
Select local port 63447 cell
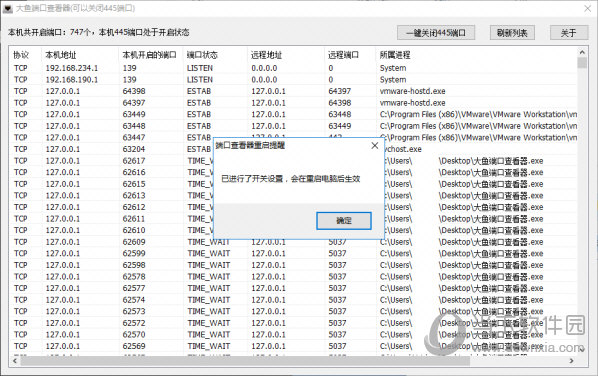pos(134,138)
